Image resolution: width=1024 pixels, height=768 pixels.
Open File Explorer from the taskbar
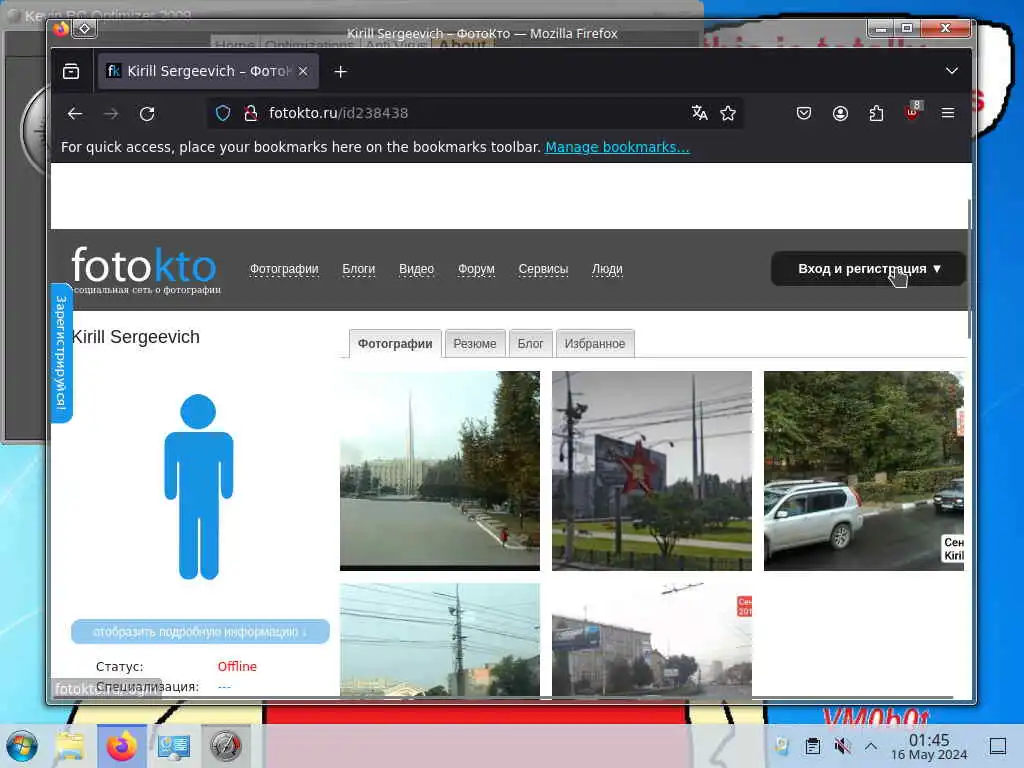(70, 746)
